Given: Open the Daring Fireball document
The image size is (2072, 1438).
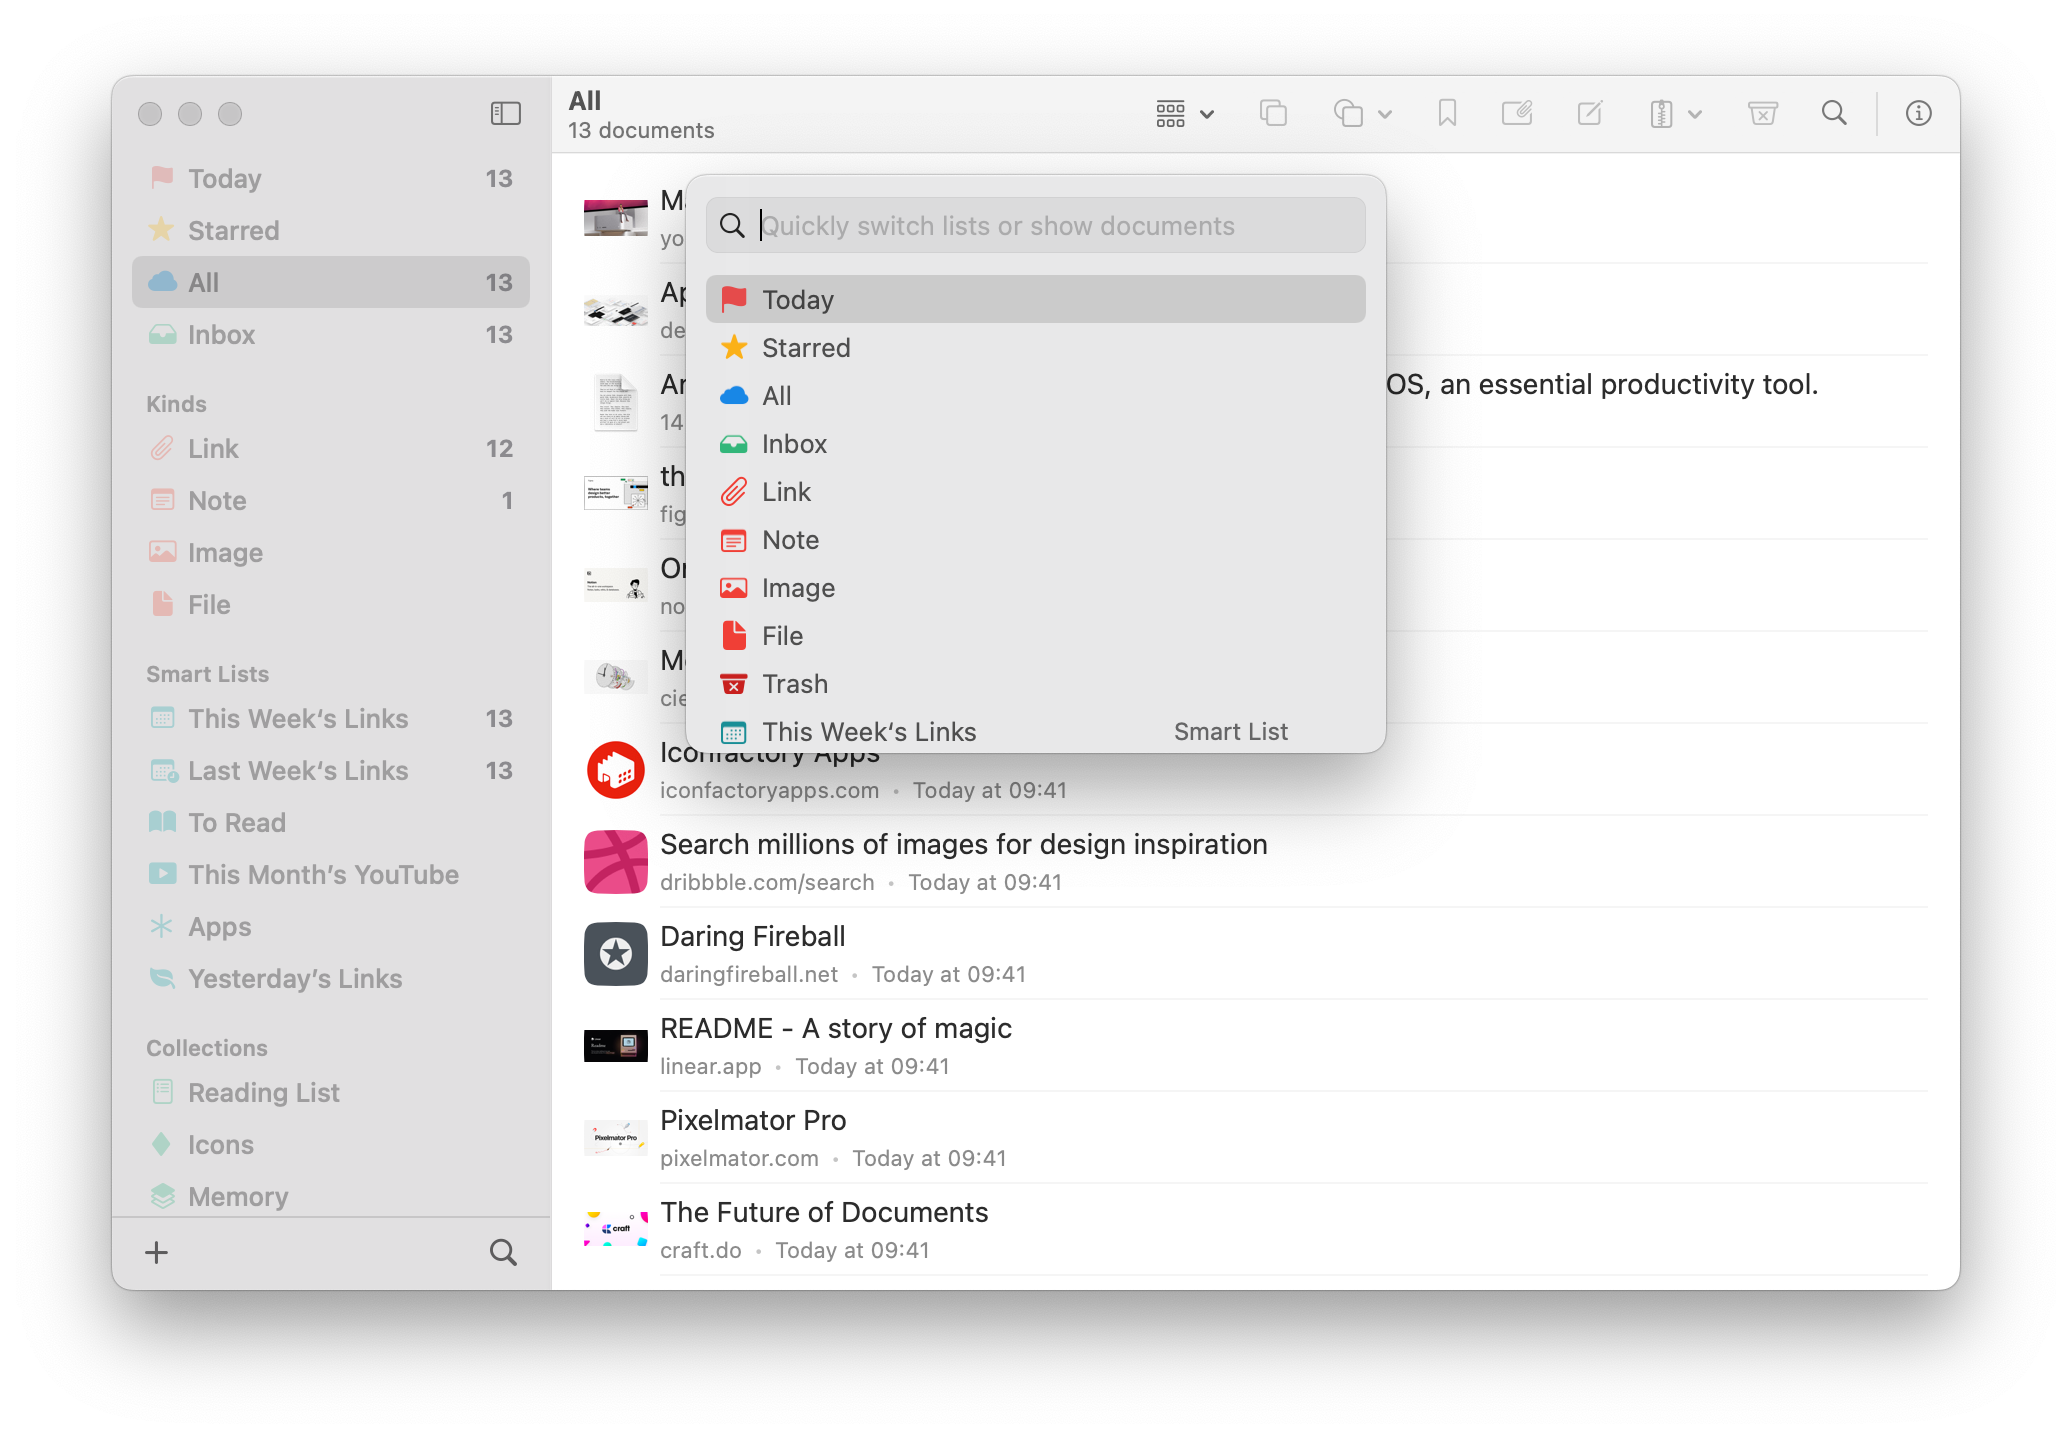Looking at the screenshot, I should 753,937.
